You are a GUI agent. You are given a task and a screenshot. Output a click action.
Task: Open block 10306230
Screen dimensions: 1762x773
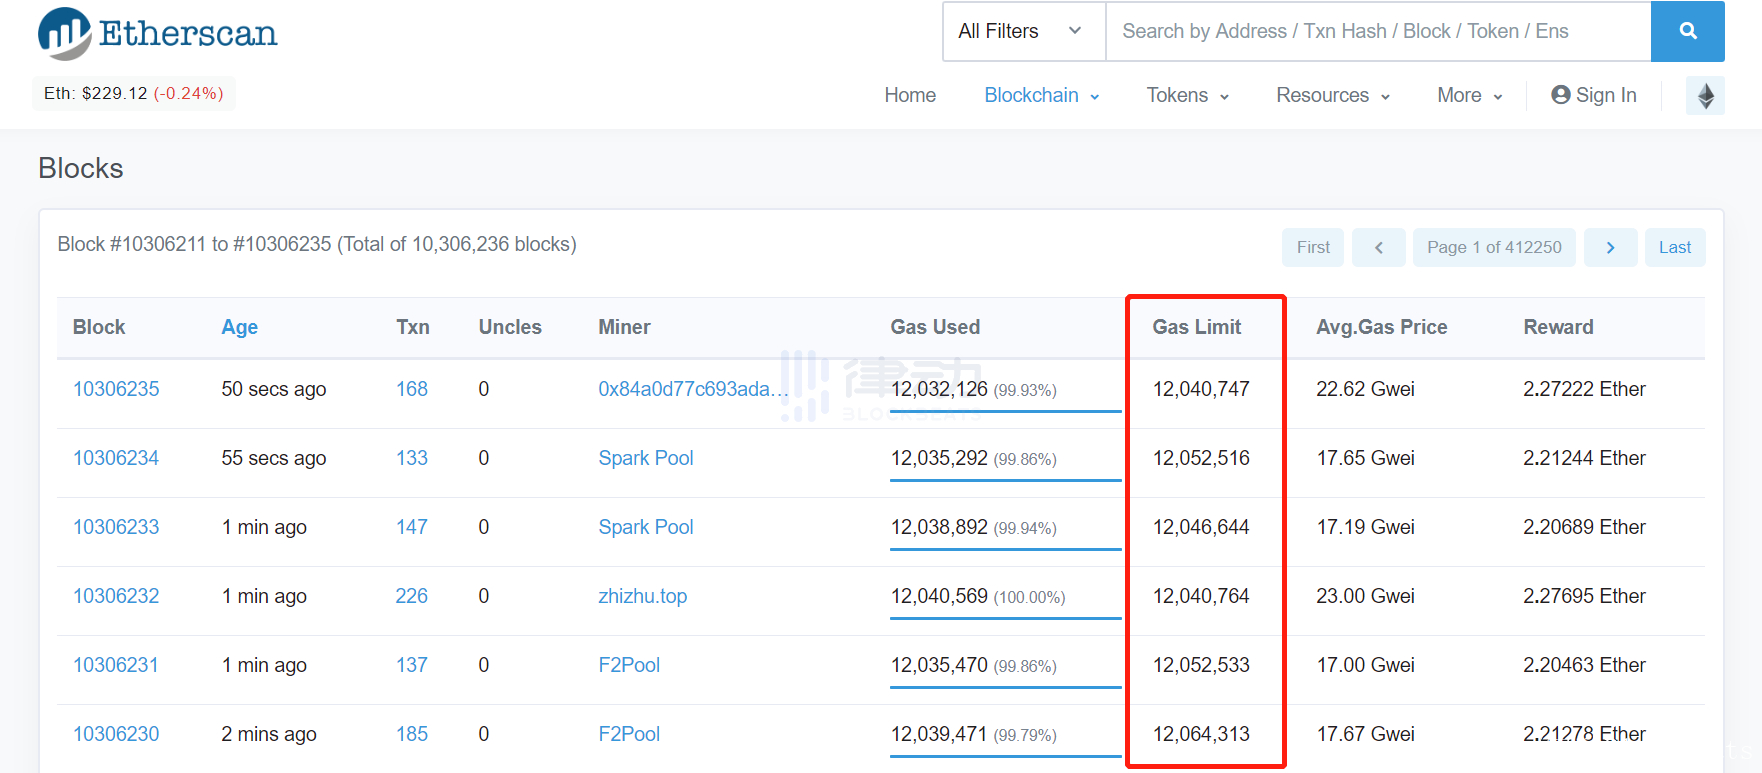point(116,734)
